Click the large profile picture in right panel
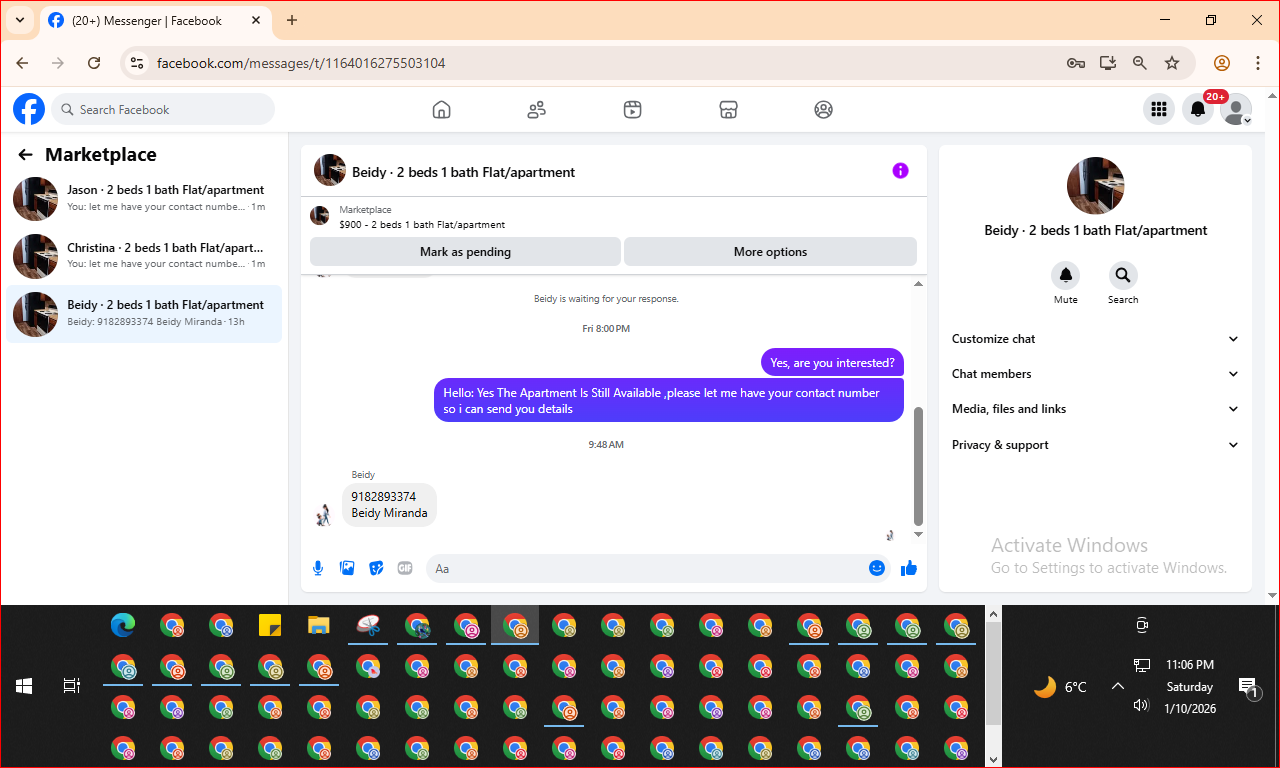The height and width of the screenshot is (768, 1280). [x=1096, y=186]
